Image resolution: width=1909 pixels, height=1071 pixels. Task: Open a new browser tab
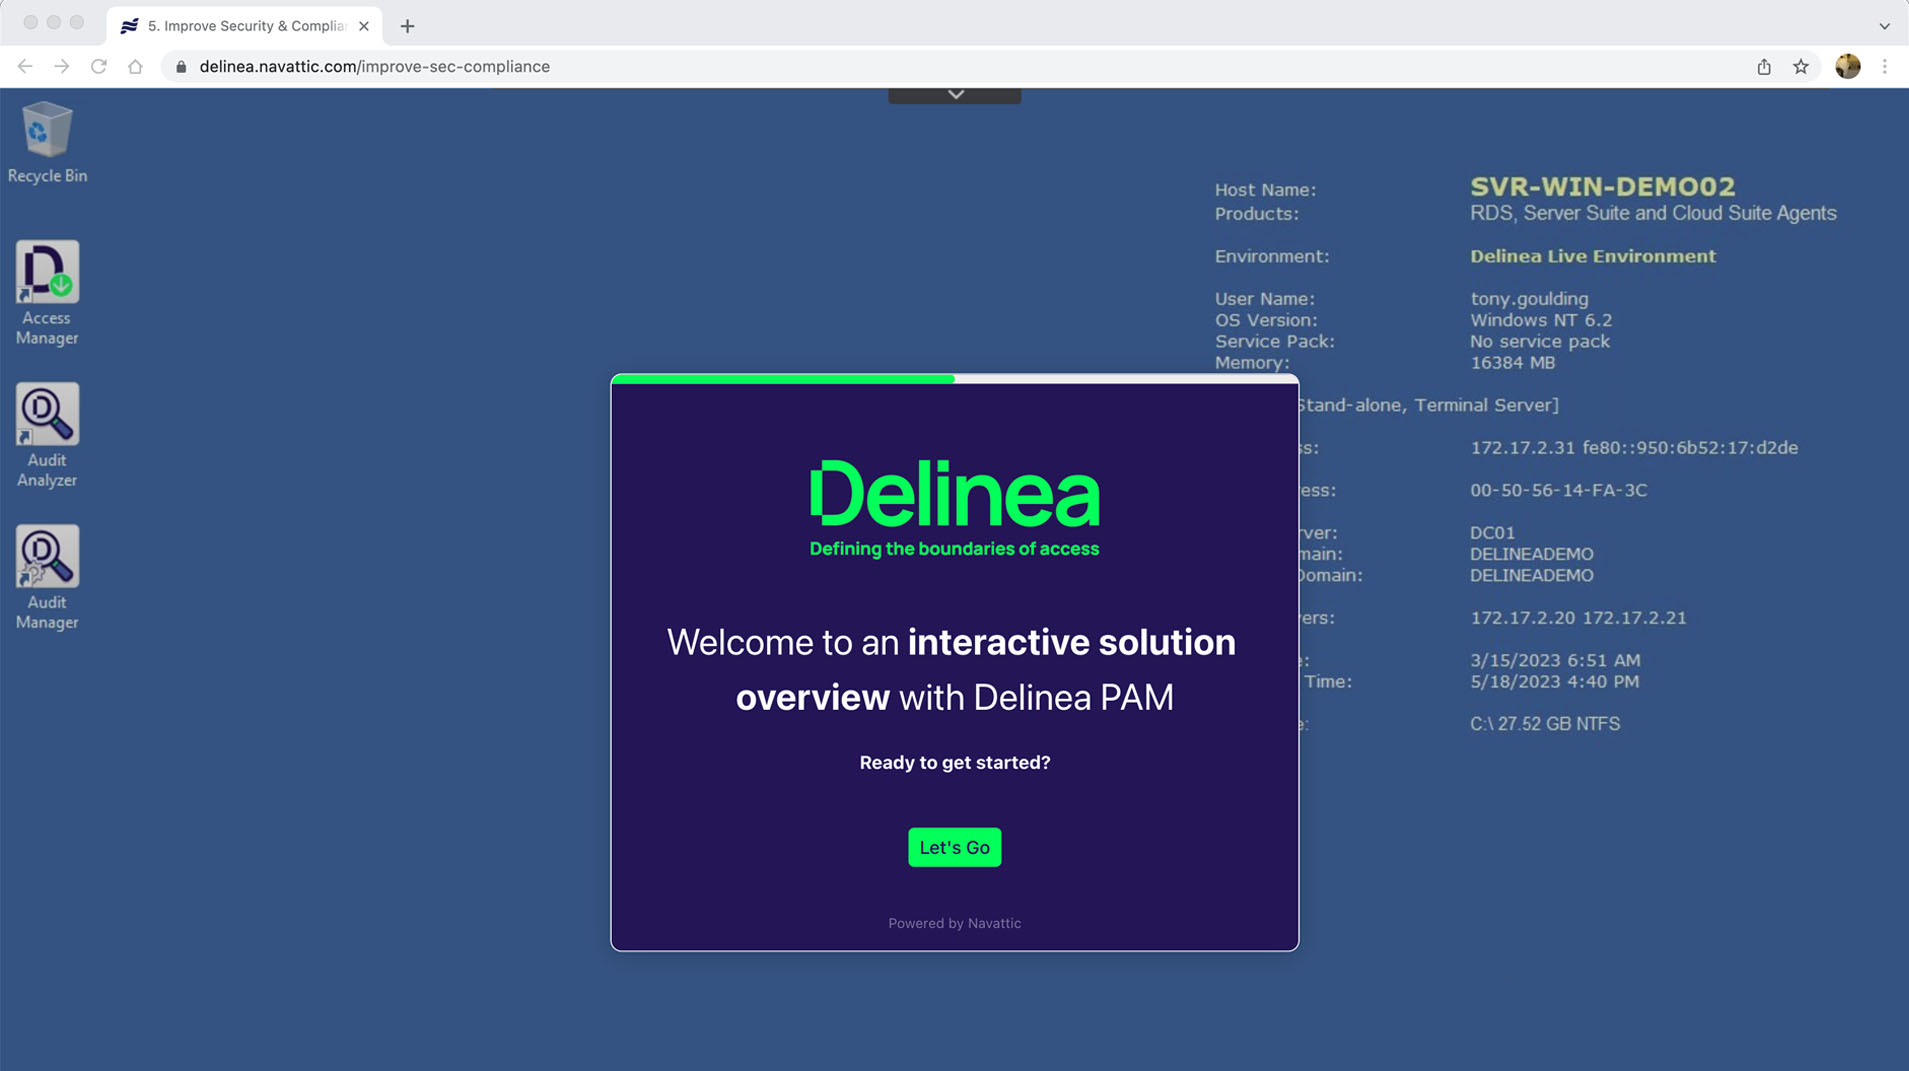[407, 26]
